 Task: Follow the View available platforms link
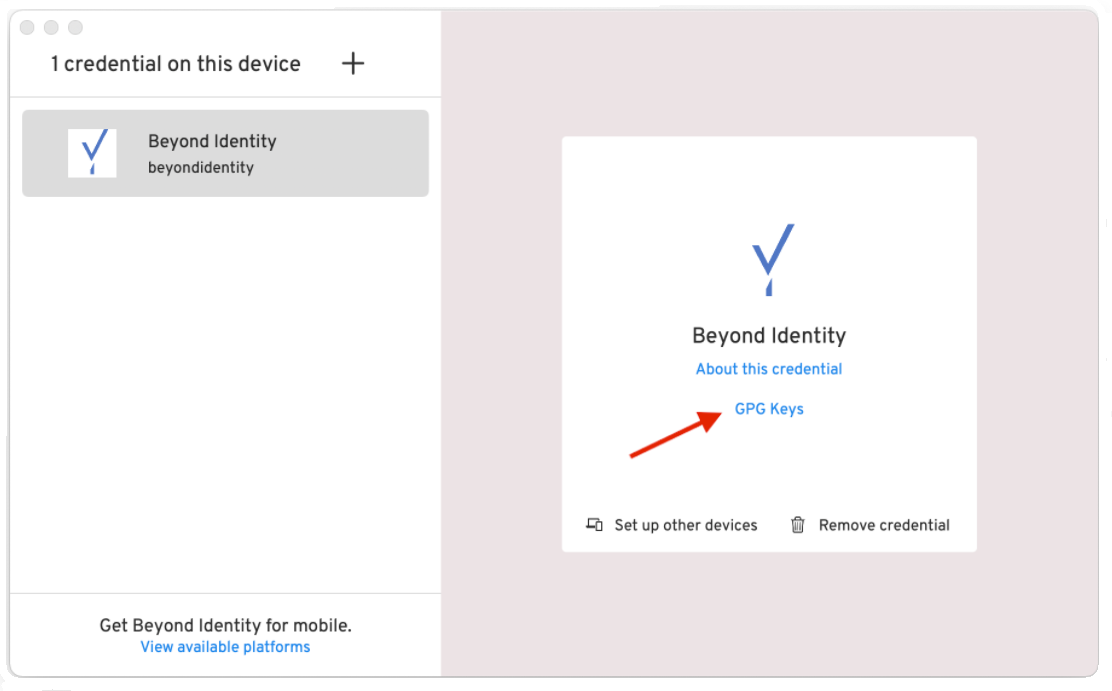tap(225, 647)
